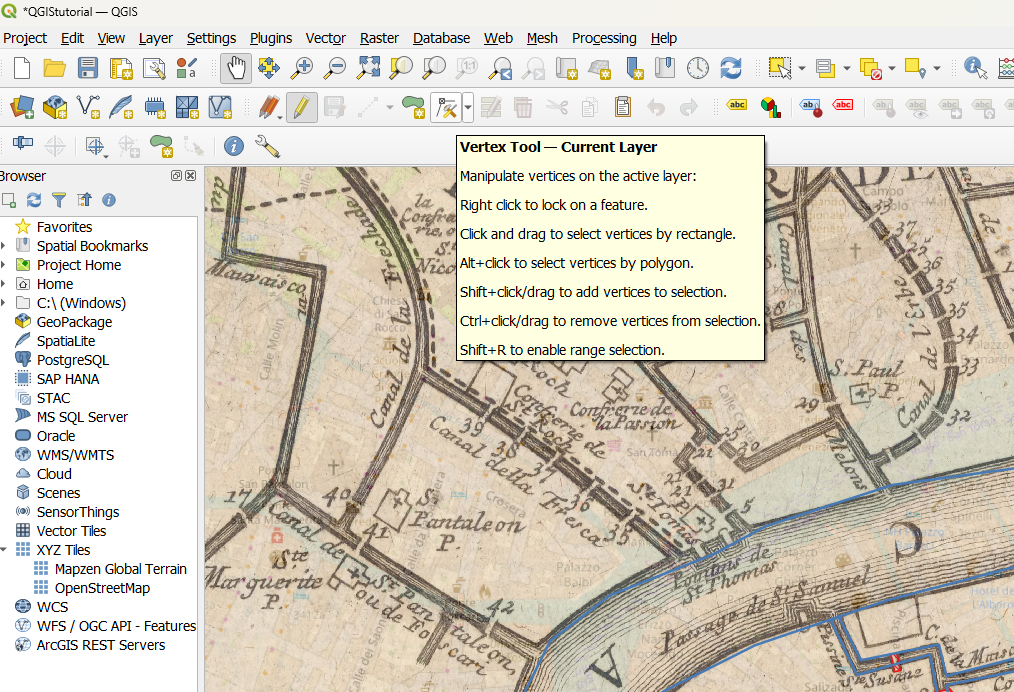
Task: Click the wrench settings icon
Action: [x=267, y=147]
